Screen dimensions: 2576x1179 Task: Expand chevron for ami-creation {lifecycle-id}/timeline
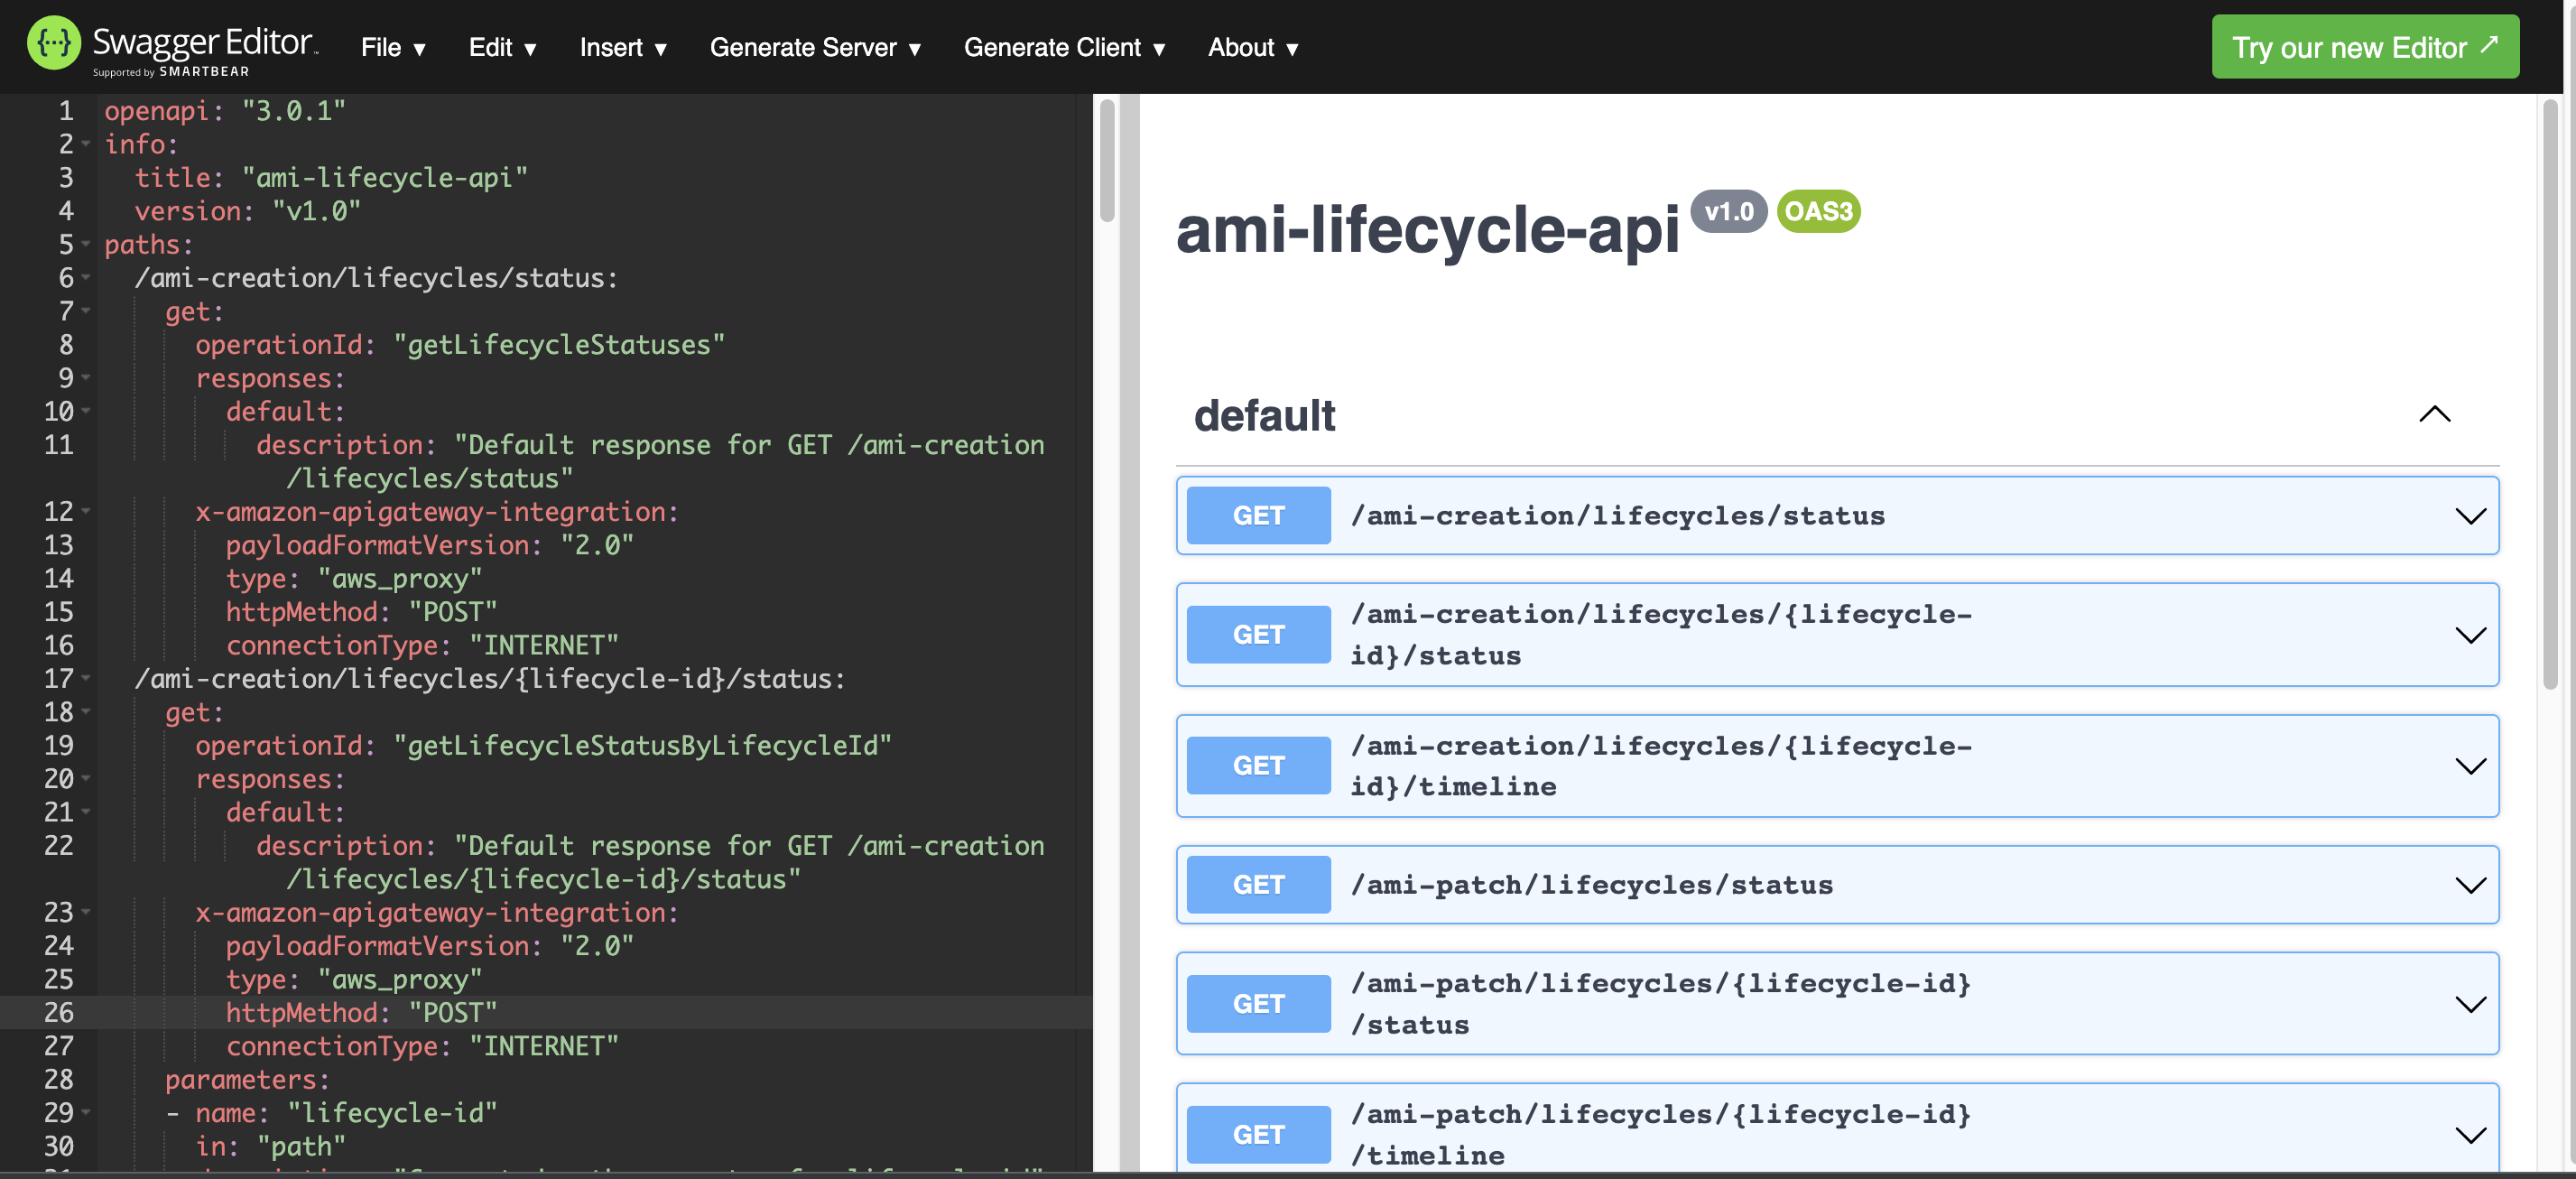pyautogui.click(x=2470, y=766)
